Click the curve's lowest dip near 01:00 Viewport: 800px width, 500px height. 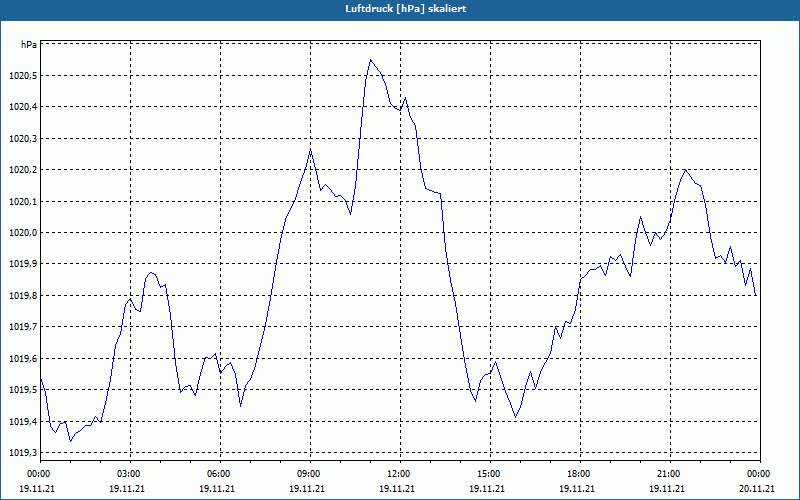(70, 441)
